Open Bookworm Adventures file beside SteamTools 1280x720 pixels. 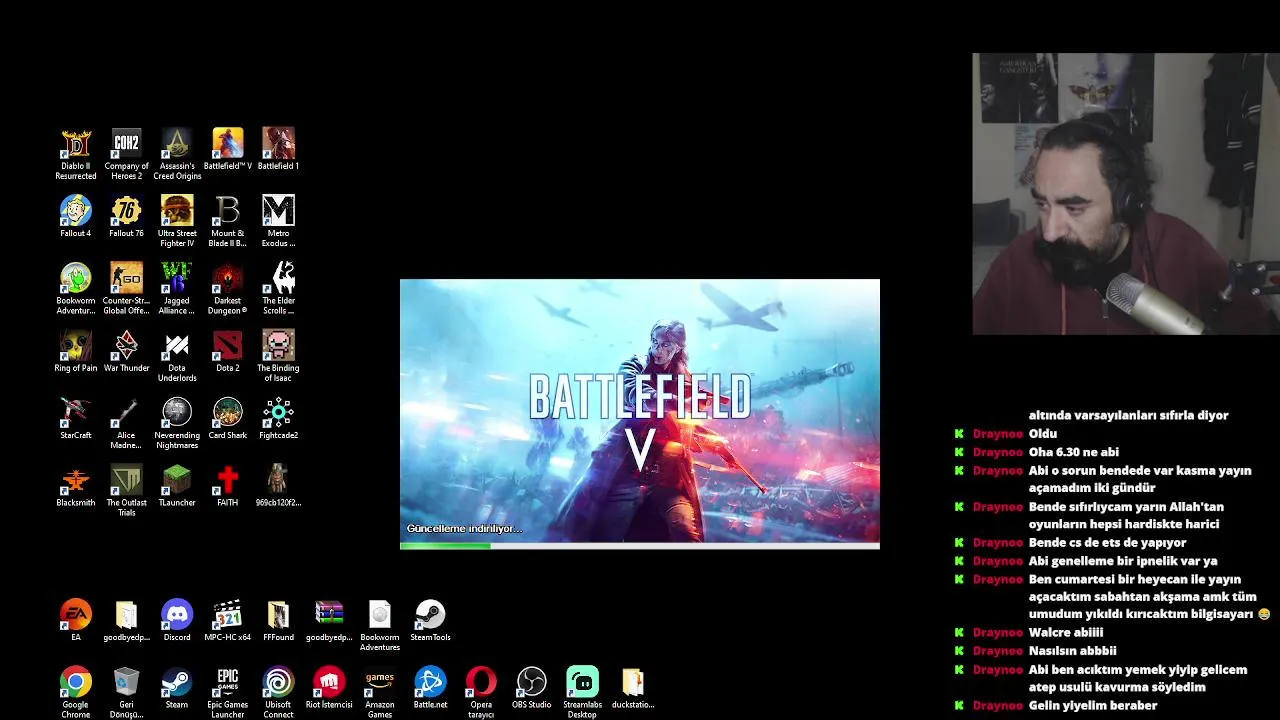[x=380, y=625]
